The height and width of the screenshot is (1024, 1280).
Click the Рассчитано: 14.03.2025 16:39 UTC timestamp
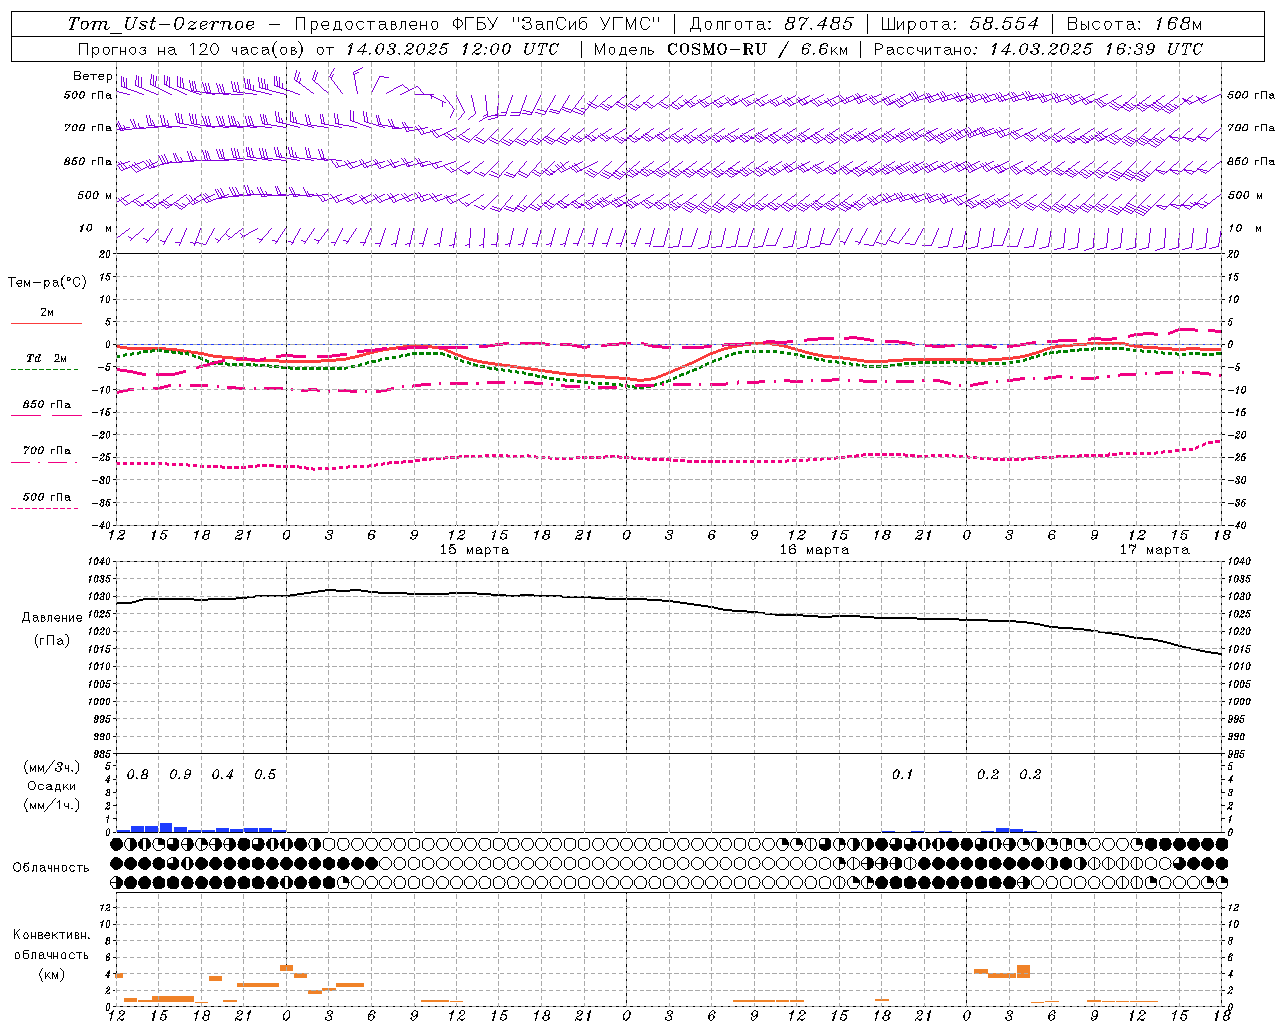click(1038, 49)
